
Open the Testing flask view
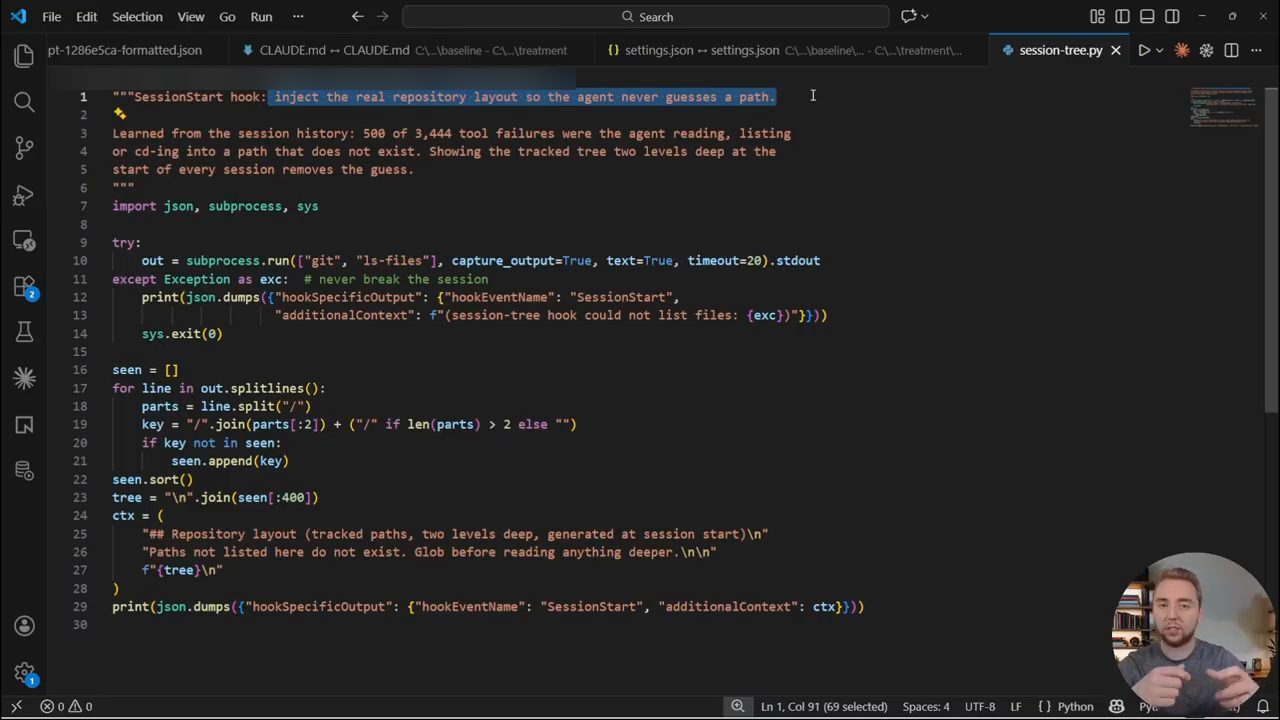[x=24, y=332]
